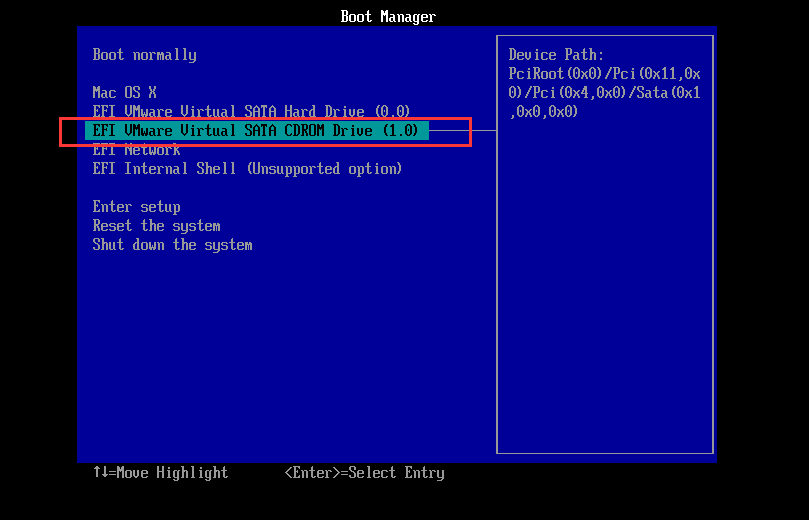Open Enter setup option

click(136, 207)
